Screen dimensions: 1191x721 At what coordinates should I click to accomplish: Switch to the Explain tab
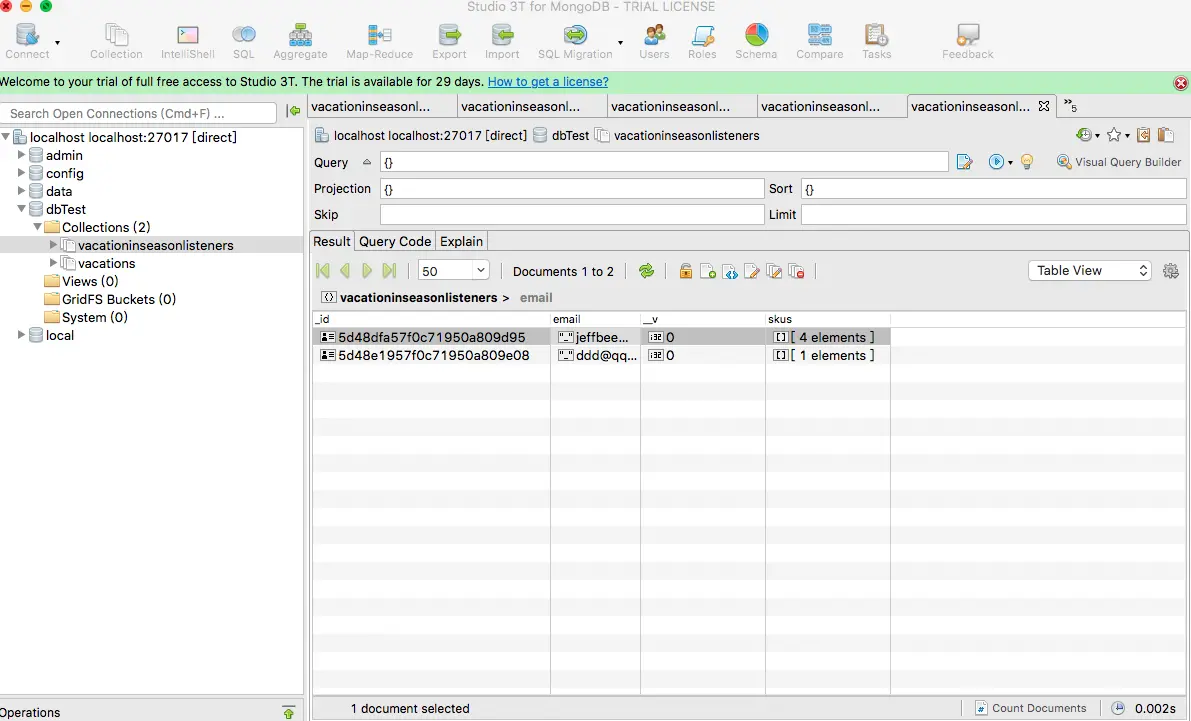click(461, 242)
